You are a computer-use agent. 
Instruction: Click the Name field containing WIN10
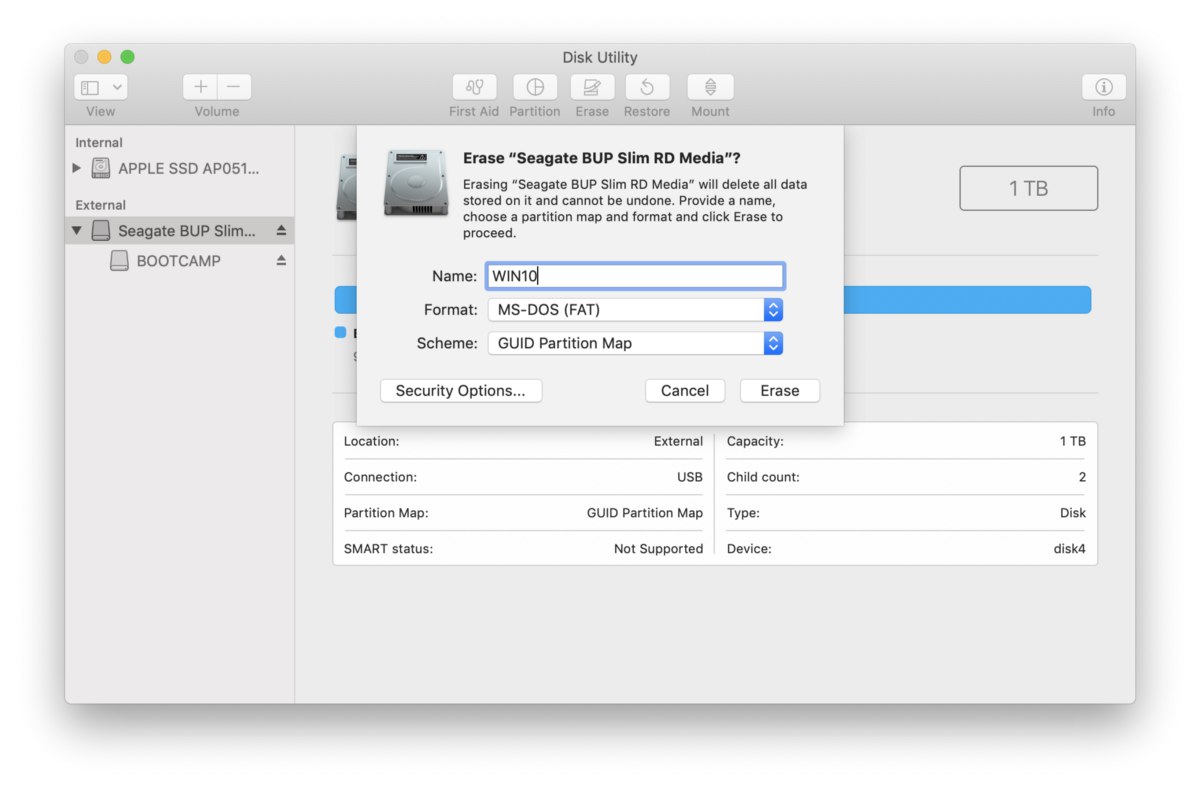[635, 276]
